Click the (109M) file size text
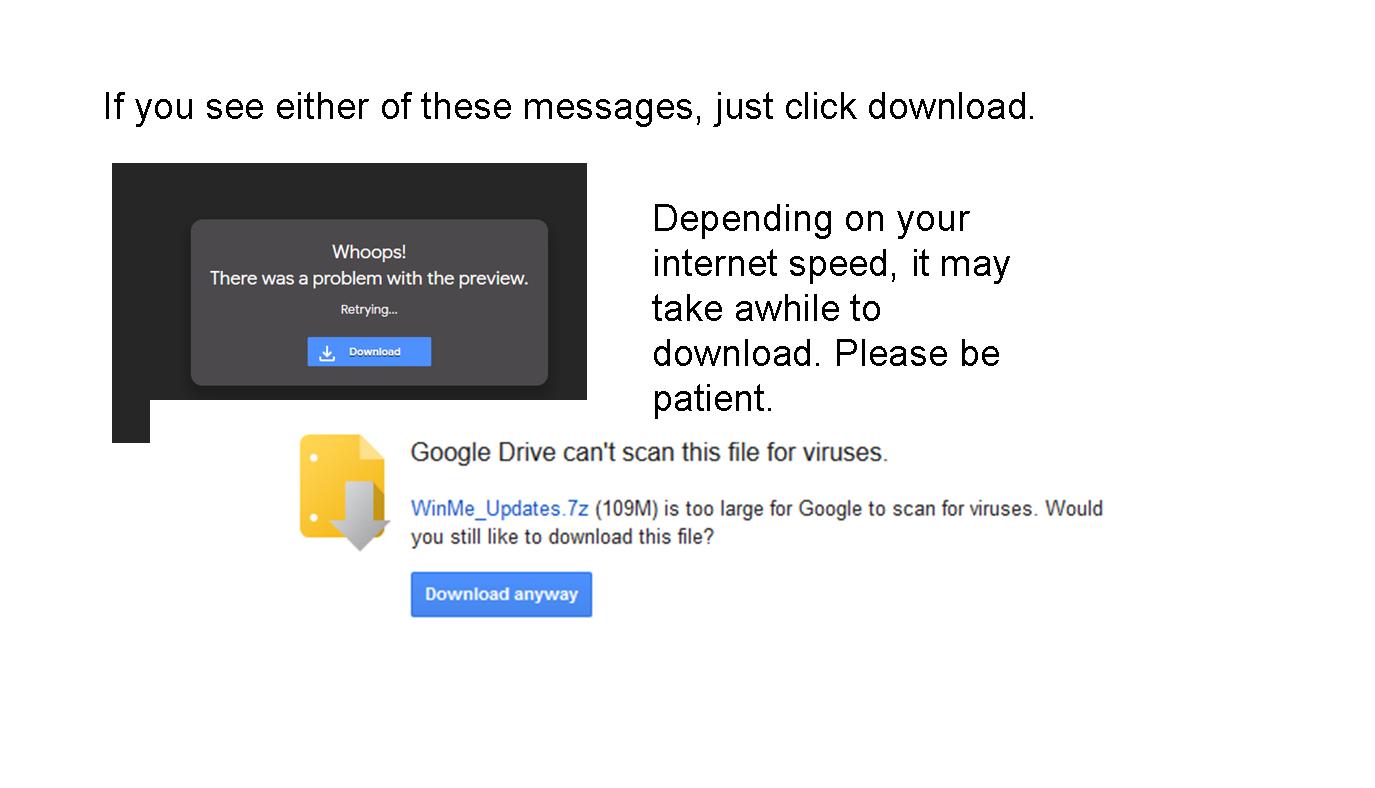Screen dimensions: 1375x788 pyautogui.click(x=626, y=508)
